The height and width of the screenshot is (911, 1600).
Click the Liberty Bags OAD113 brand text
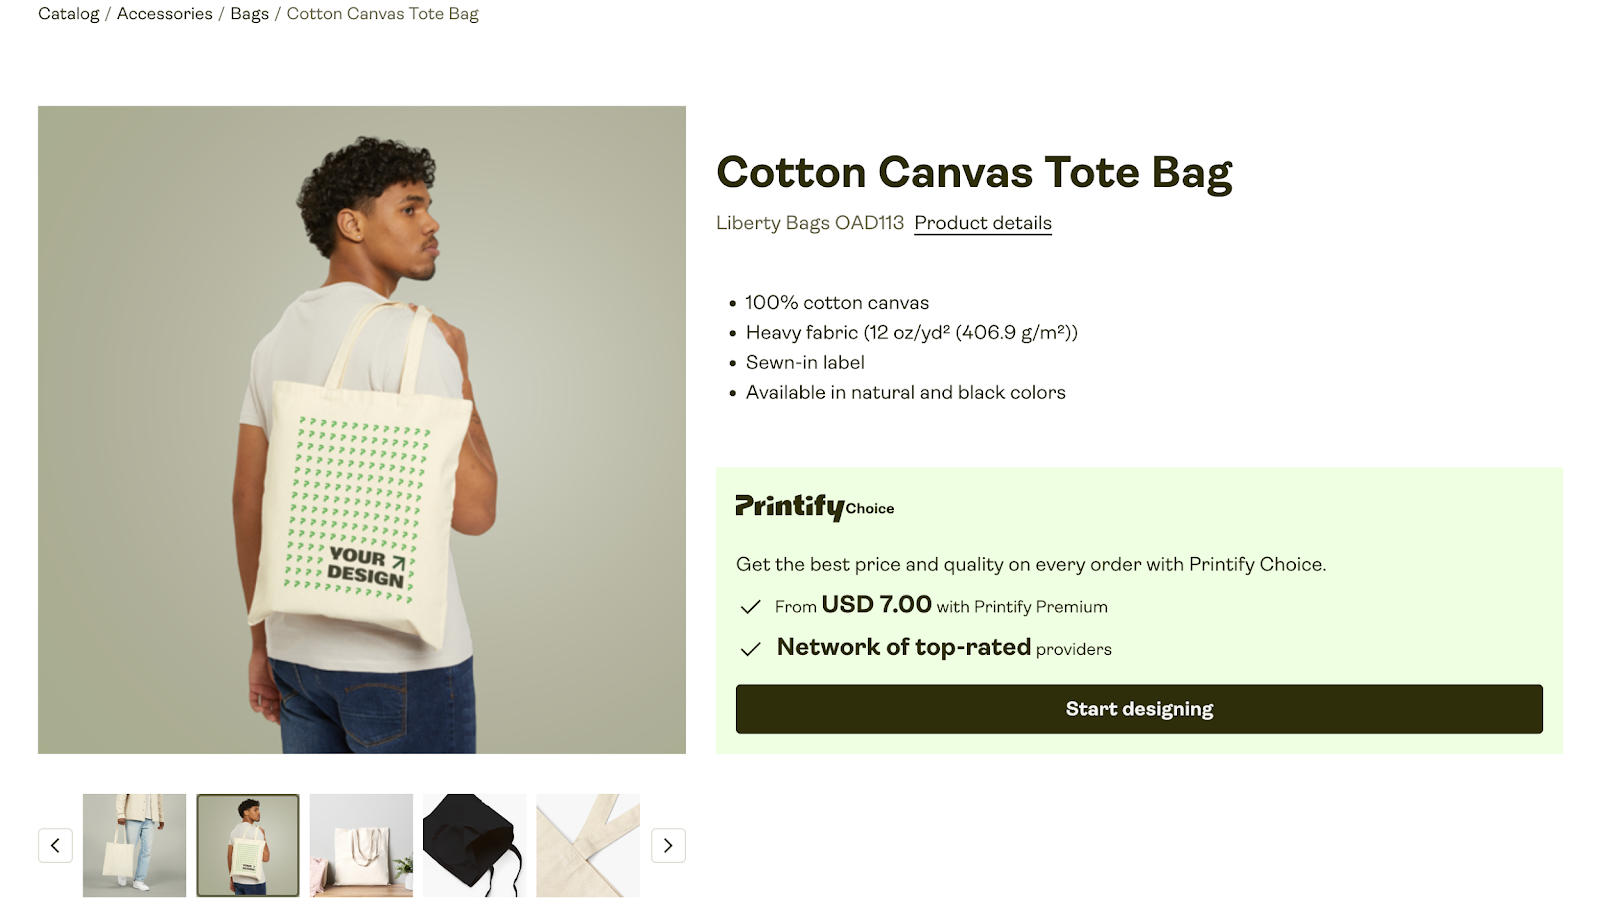[x=809, y=222]
